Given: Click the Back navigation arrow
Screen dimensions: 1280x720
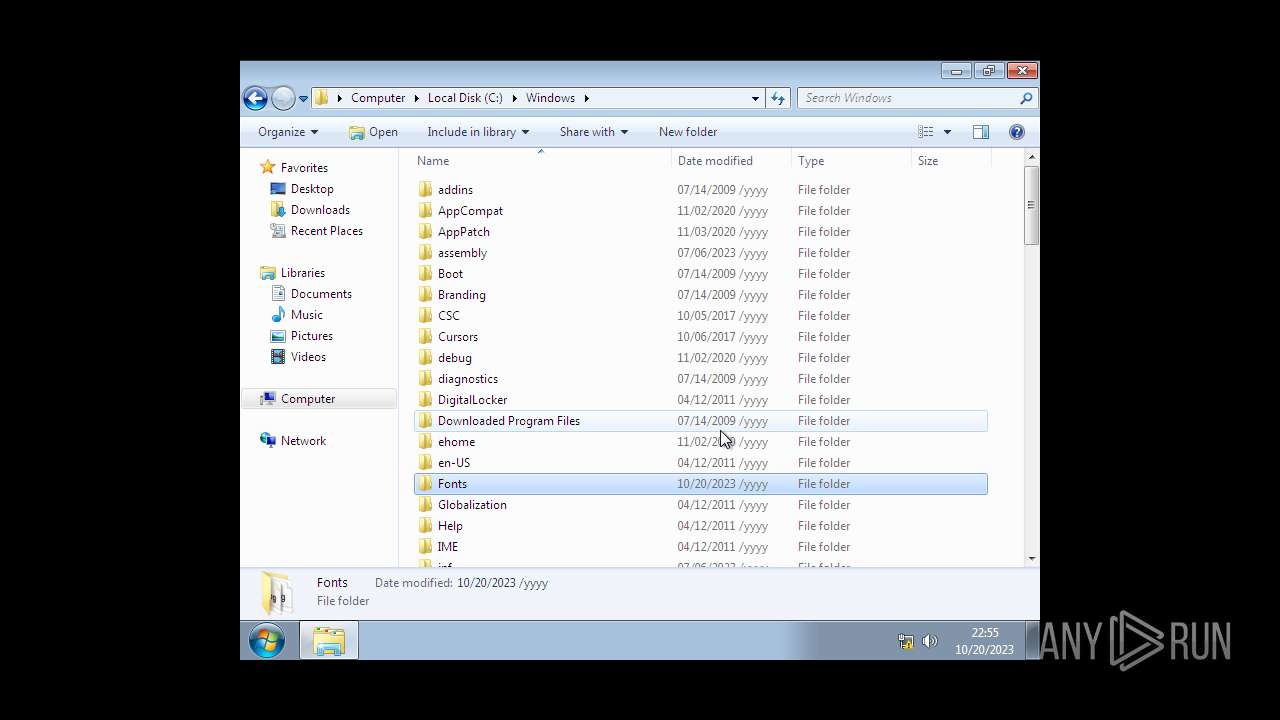Looking at the screenshot, I should point(255,98).
